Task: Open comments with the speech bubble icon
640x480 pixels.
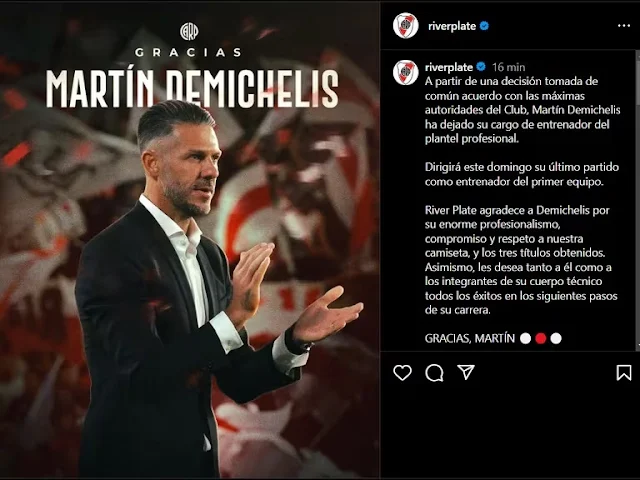Action: [434, 373]
